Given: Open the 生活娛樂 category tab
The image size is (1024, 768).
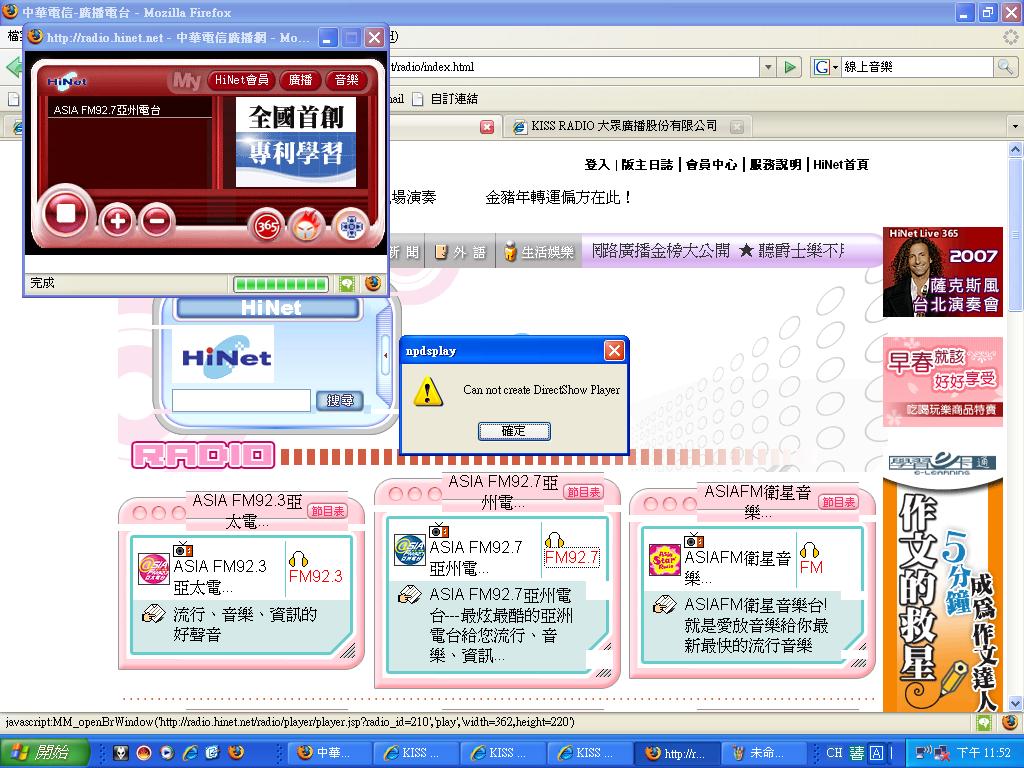Looking at the screenshot, I should pyautogui.click(x=539, y=252).
